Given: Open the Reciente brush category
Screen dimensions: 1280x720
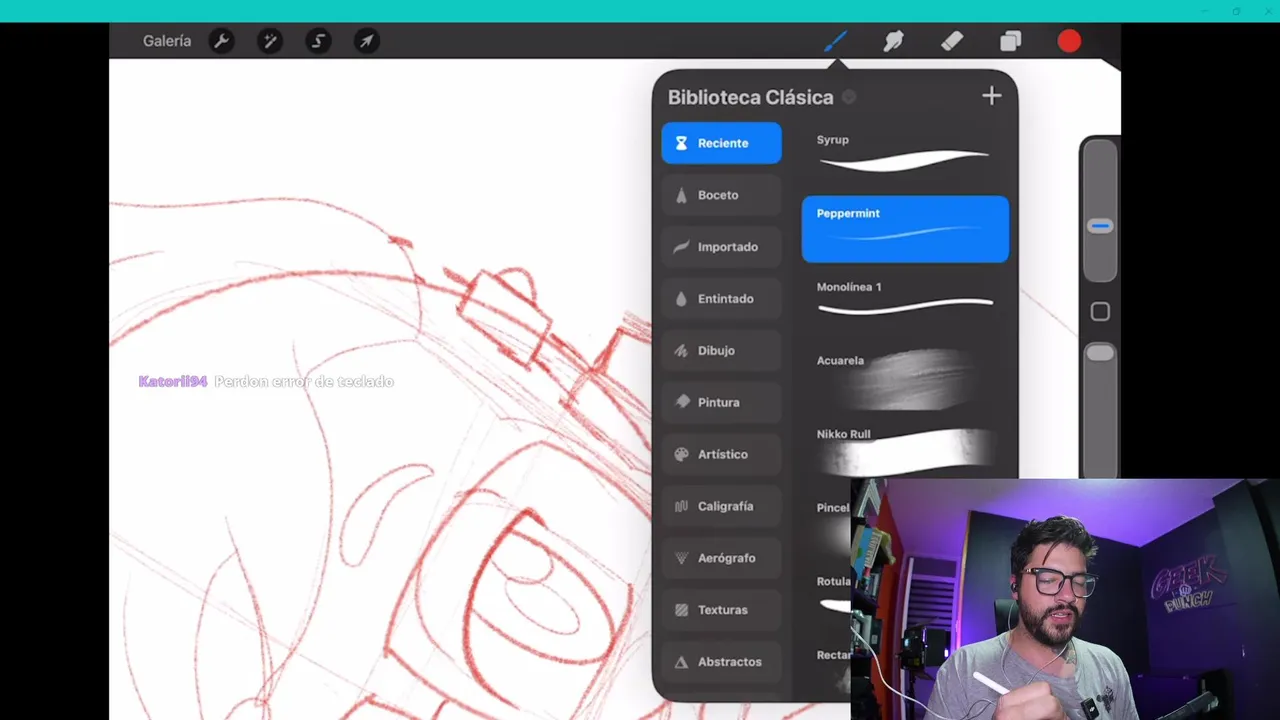Looking at the screenshot, I should coord(721,143).
